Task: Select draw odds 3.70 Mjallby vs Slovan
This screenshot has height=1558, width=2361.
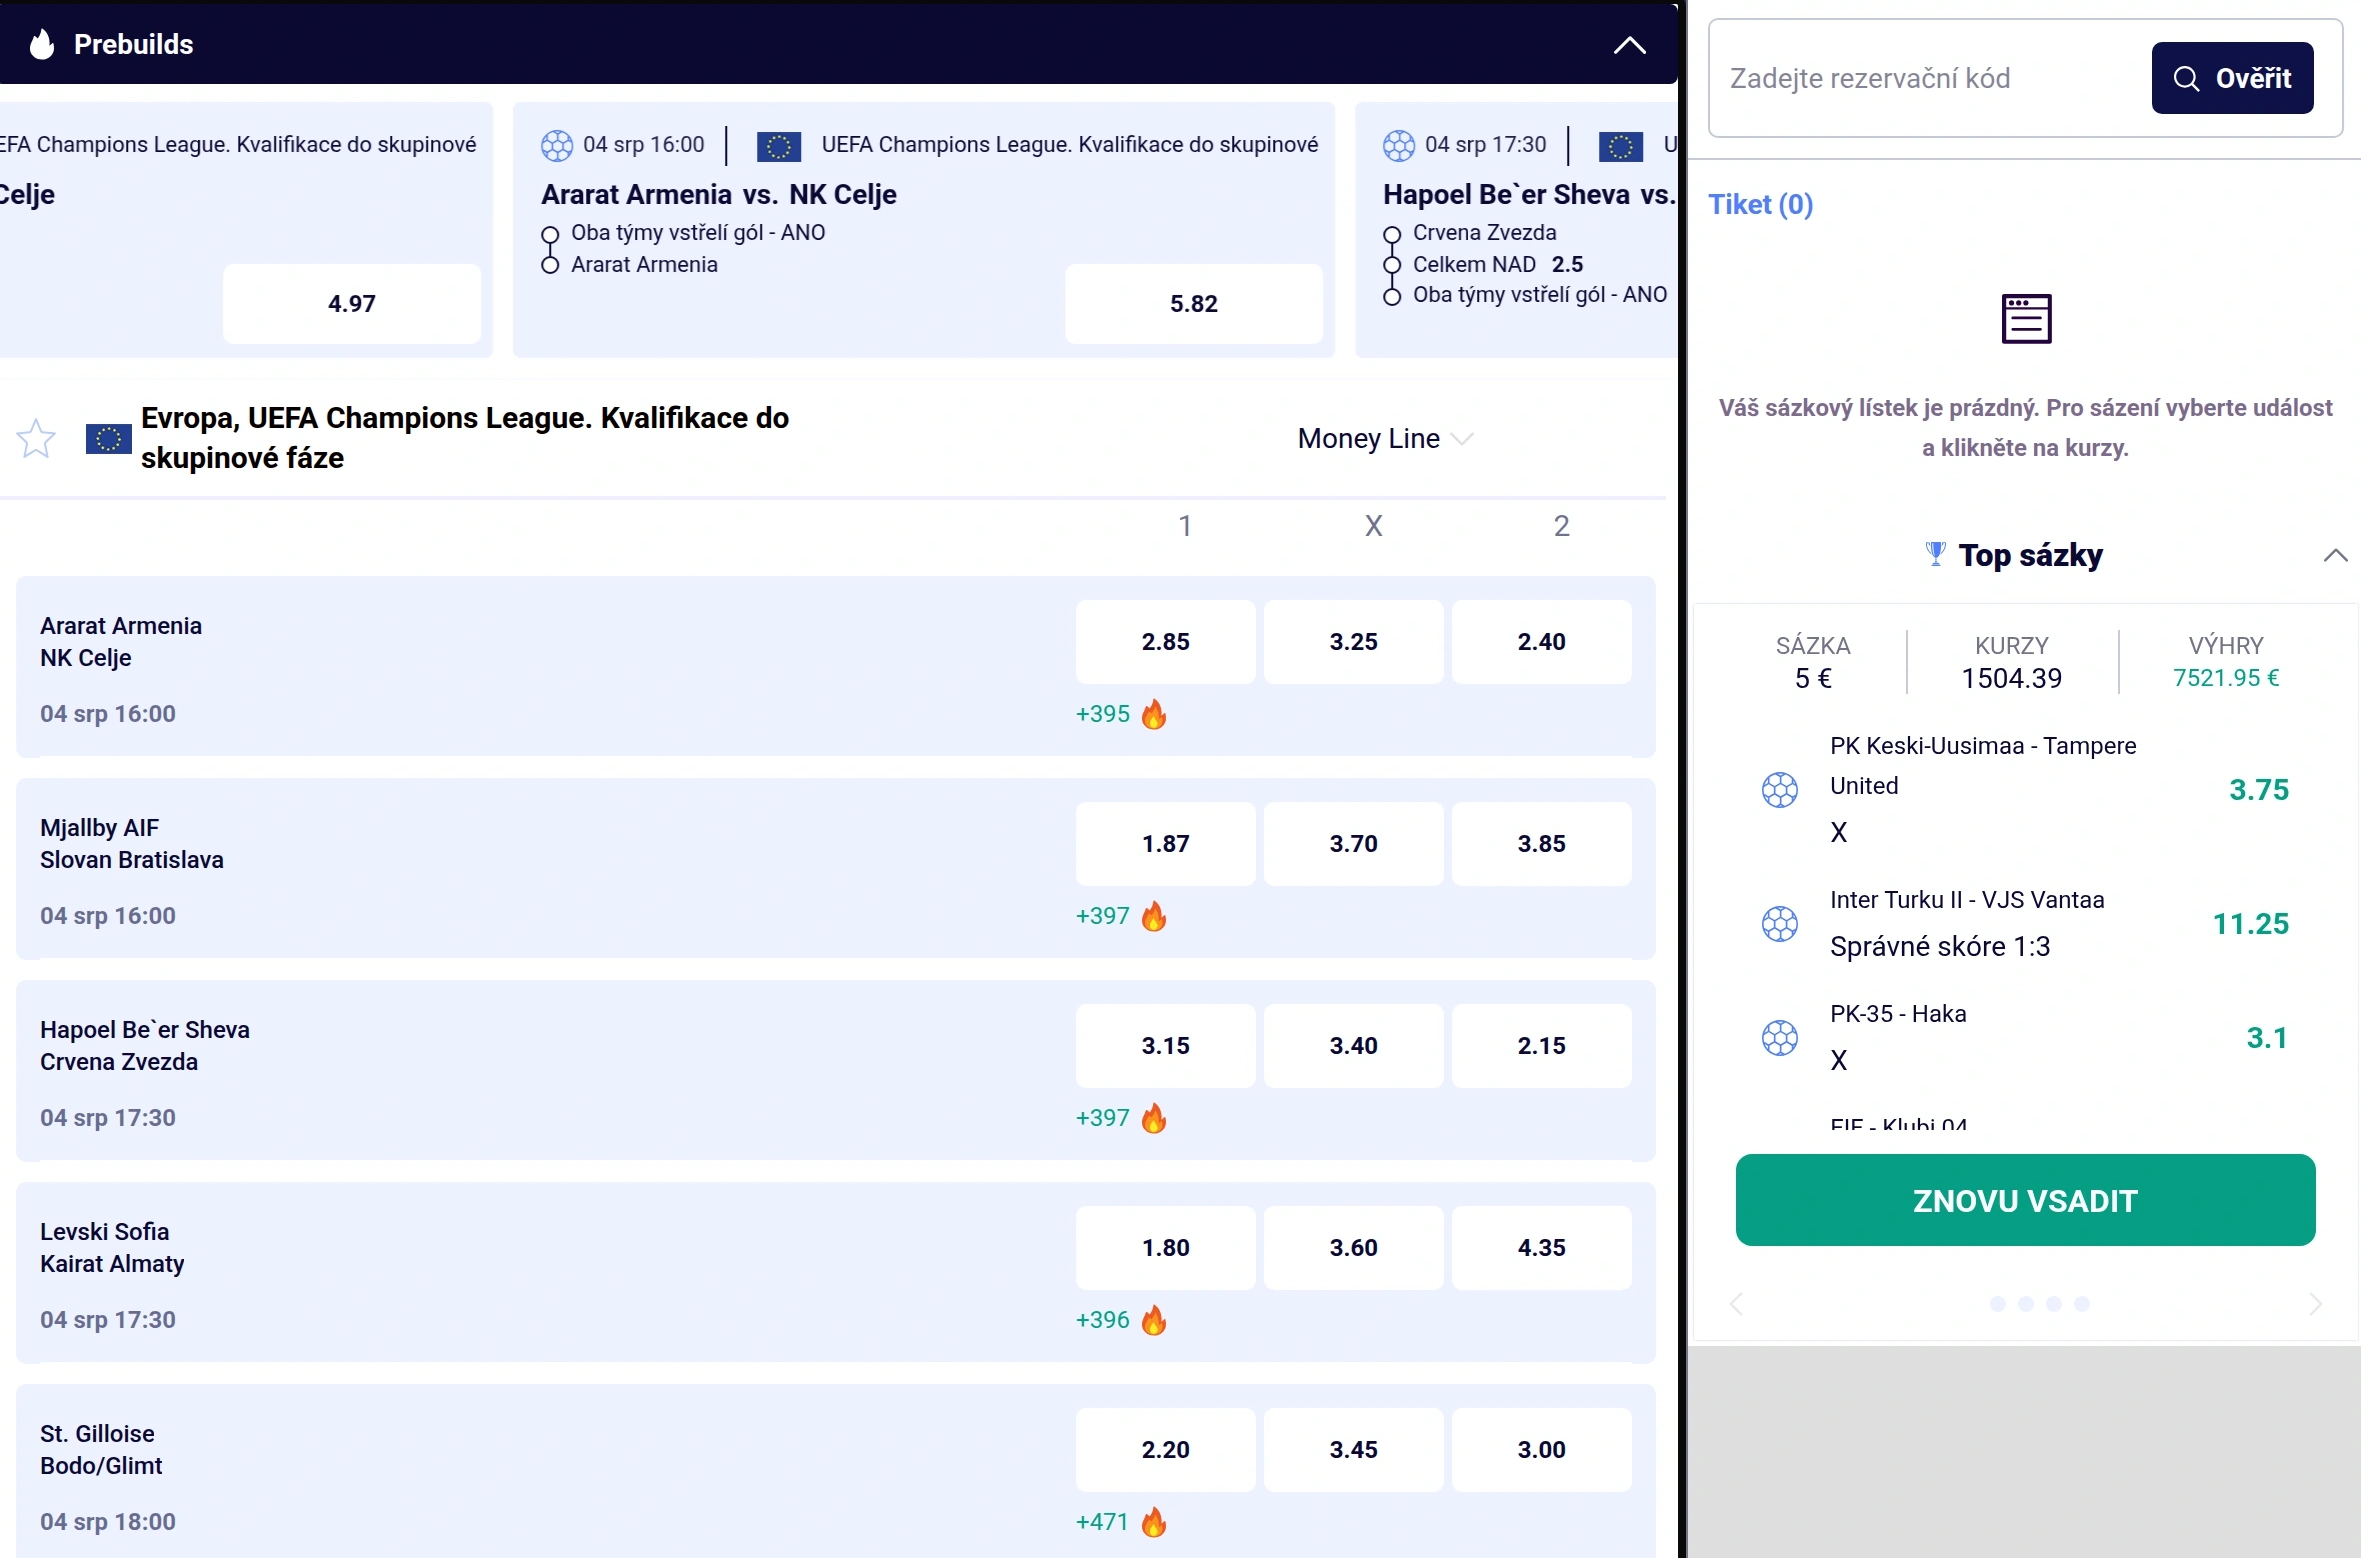Action: point(1353,844)
